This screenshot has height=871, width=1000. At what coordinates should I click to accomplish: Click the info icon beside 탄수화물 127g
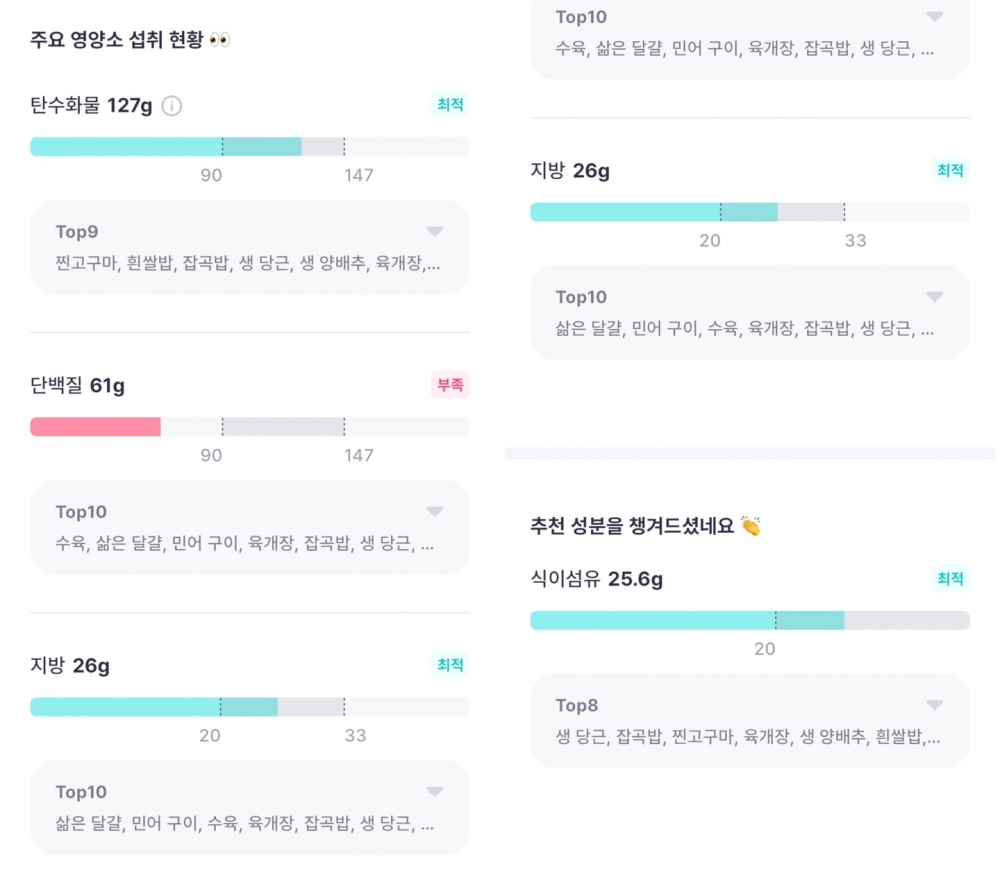(172, 106)
